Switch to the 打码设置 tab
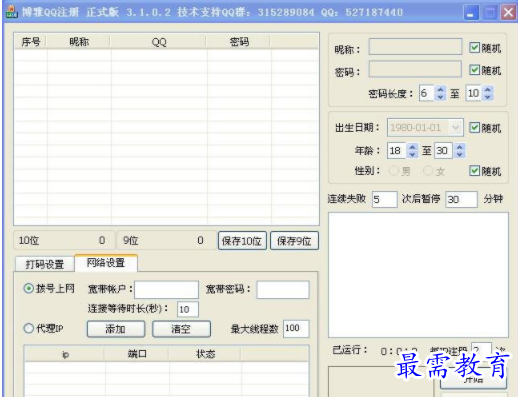This screenshot has width=518, height=397. point(45,264)
